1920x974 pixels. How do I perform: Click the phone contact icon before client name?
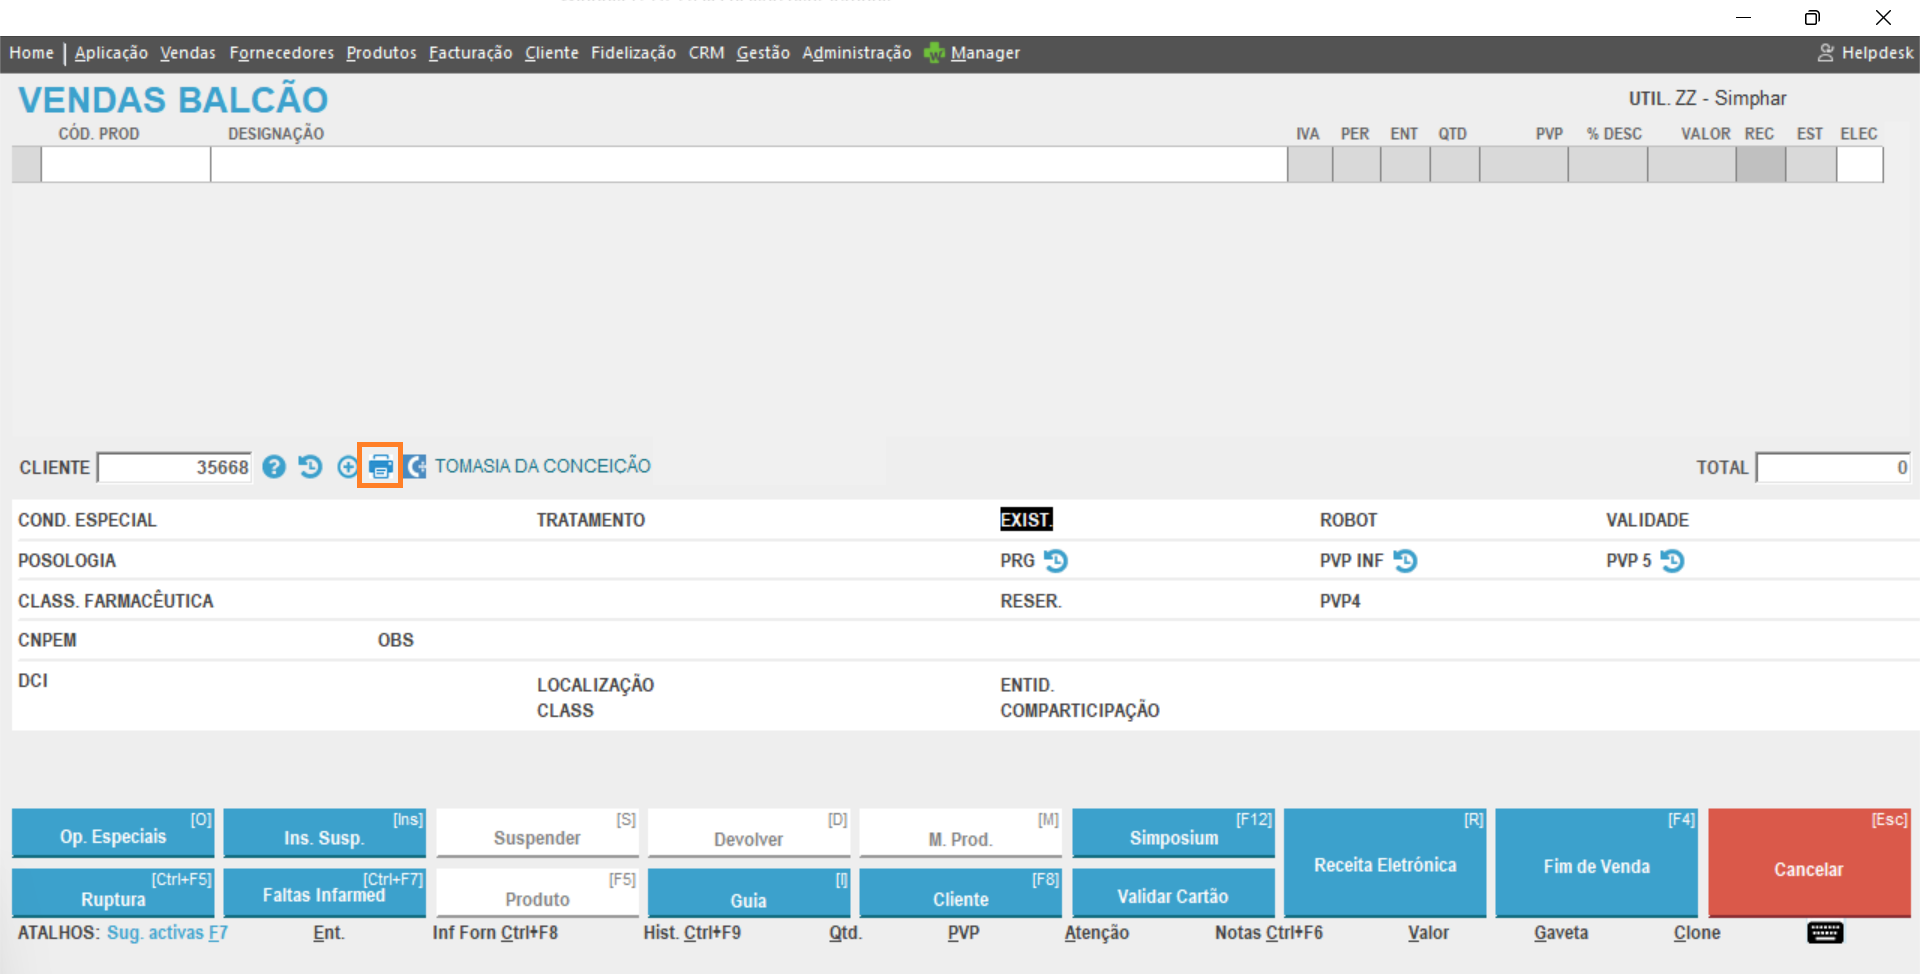coord(416,467)
